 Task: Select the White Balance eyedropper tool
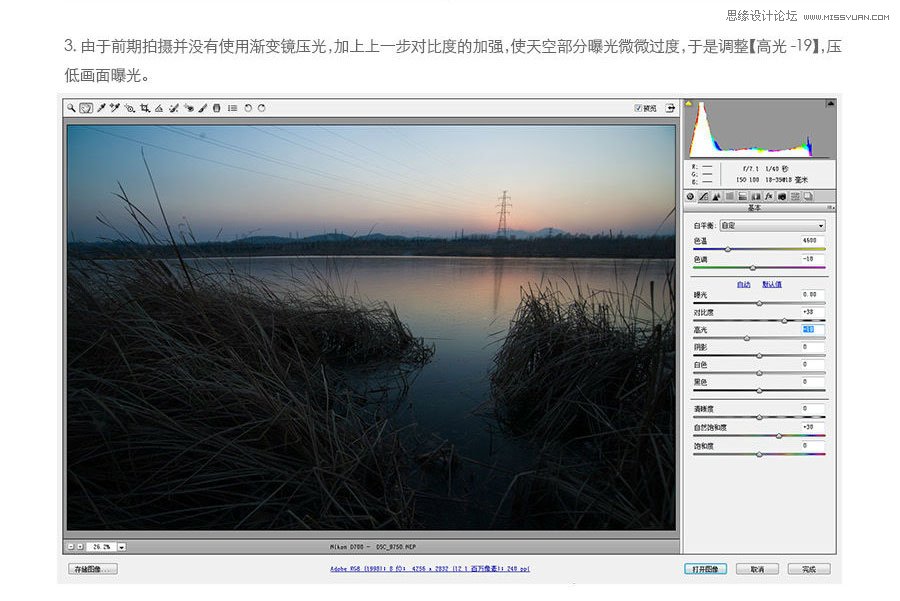(101, 108)
